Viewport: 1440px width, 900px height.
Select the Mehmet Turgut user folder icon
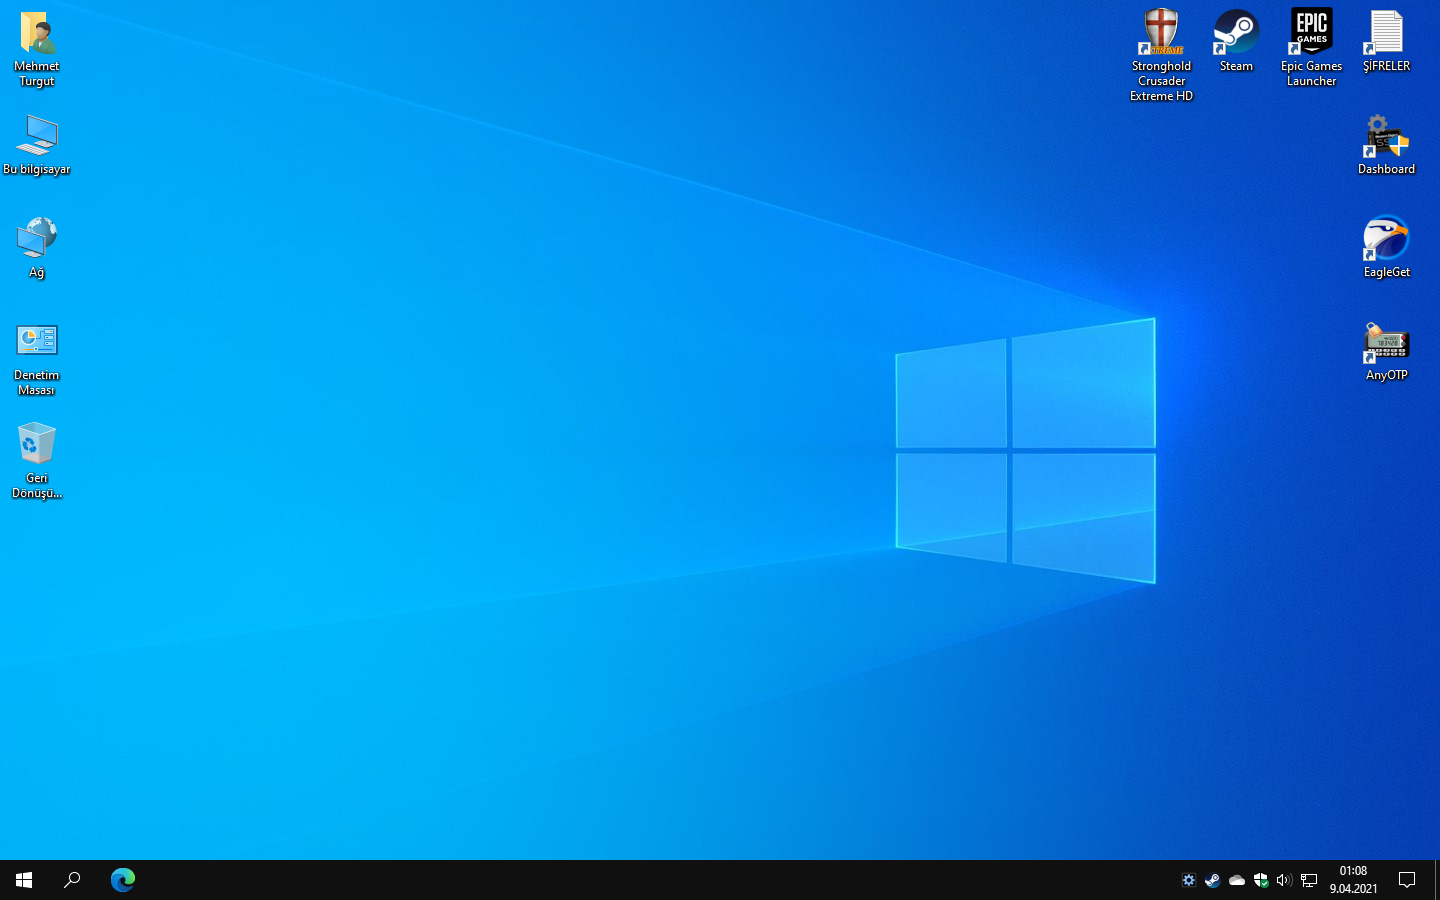click(x=37, y=49)
